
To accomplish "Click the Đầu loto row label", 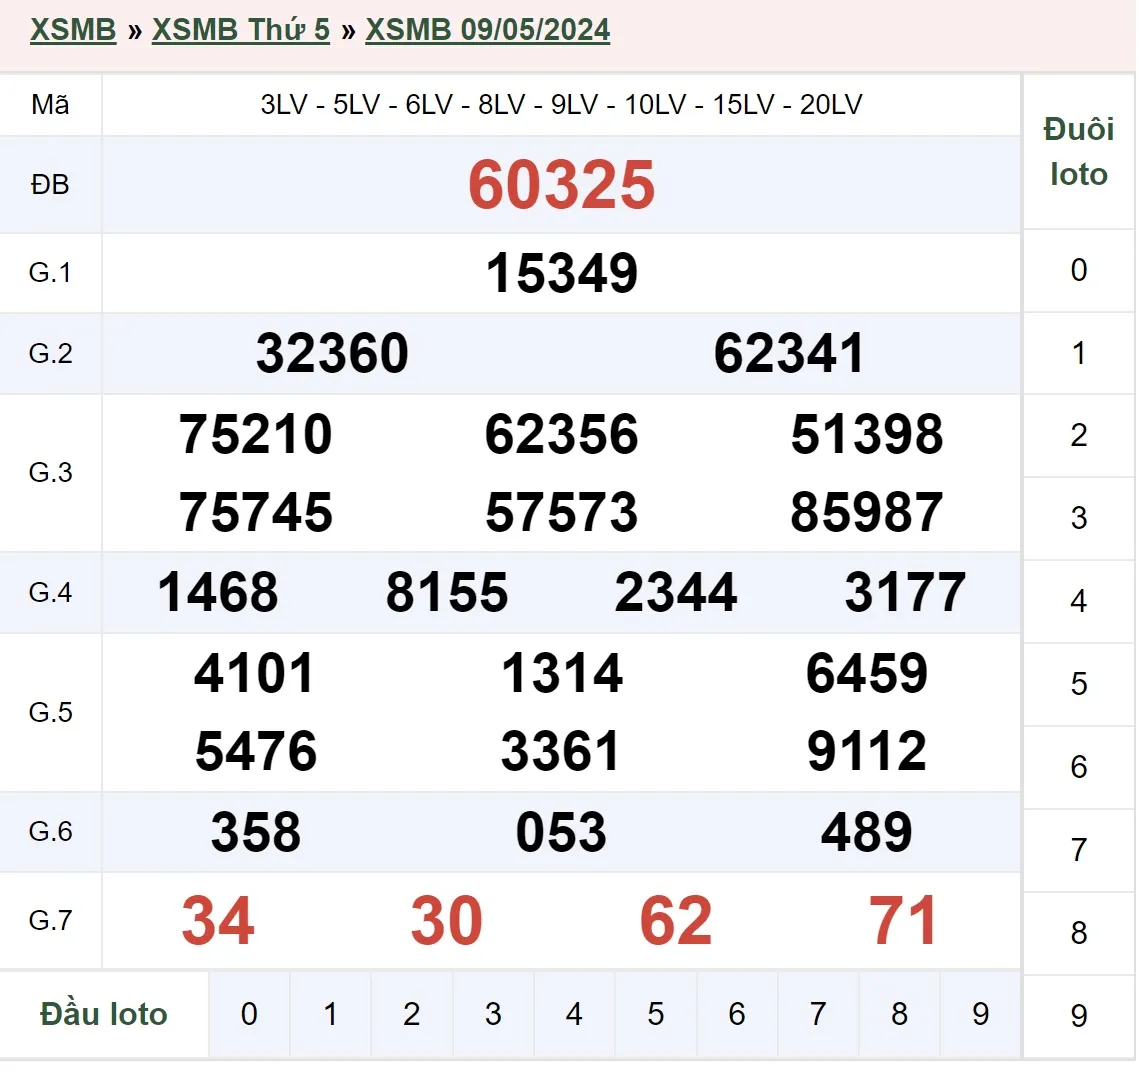I will 104,1014.
